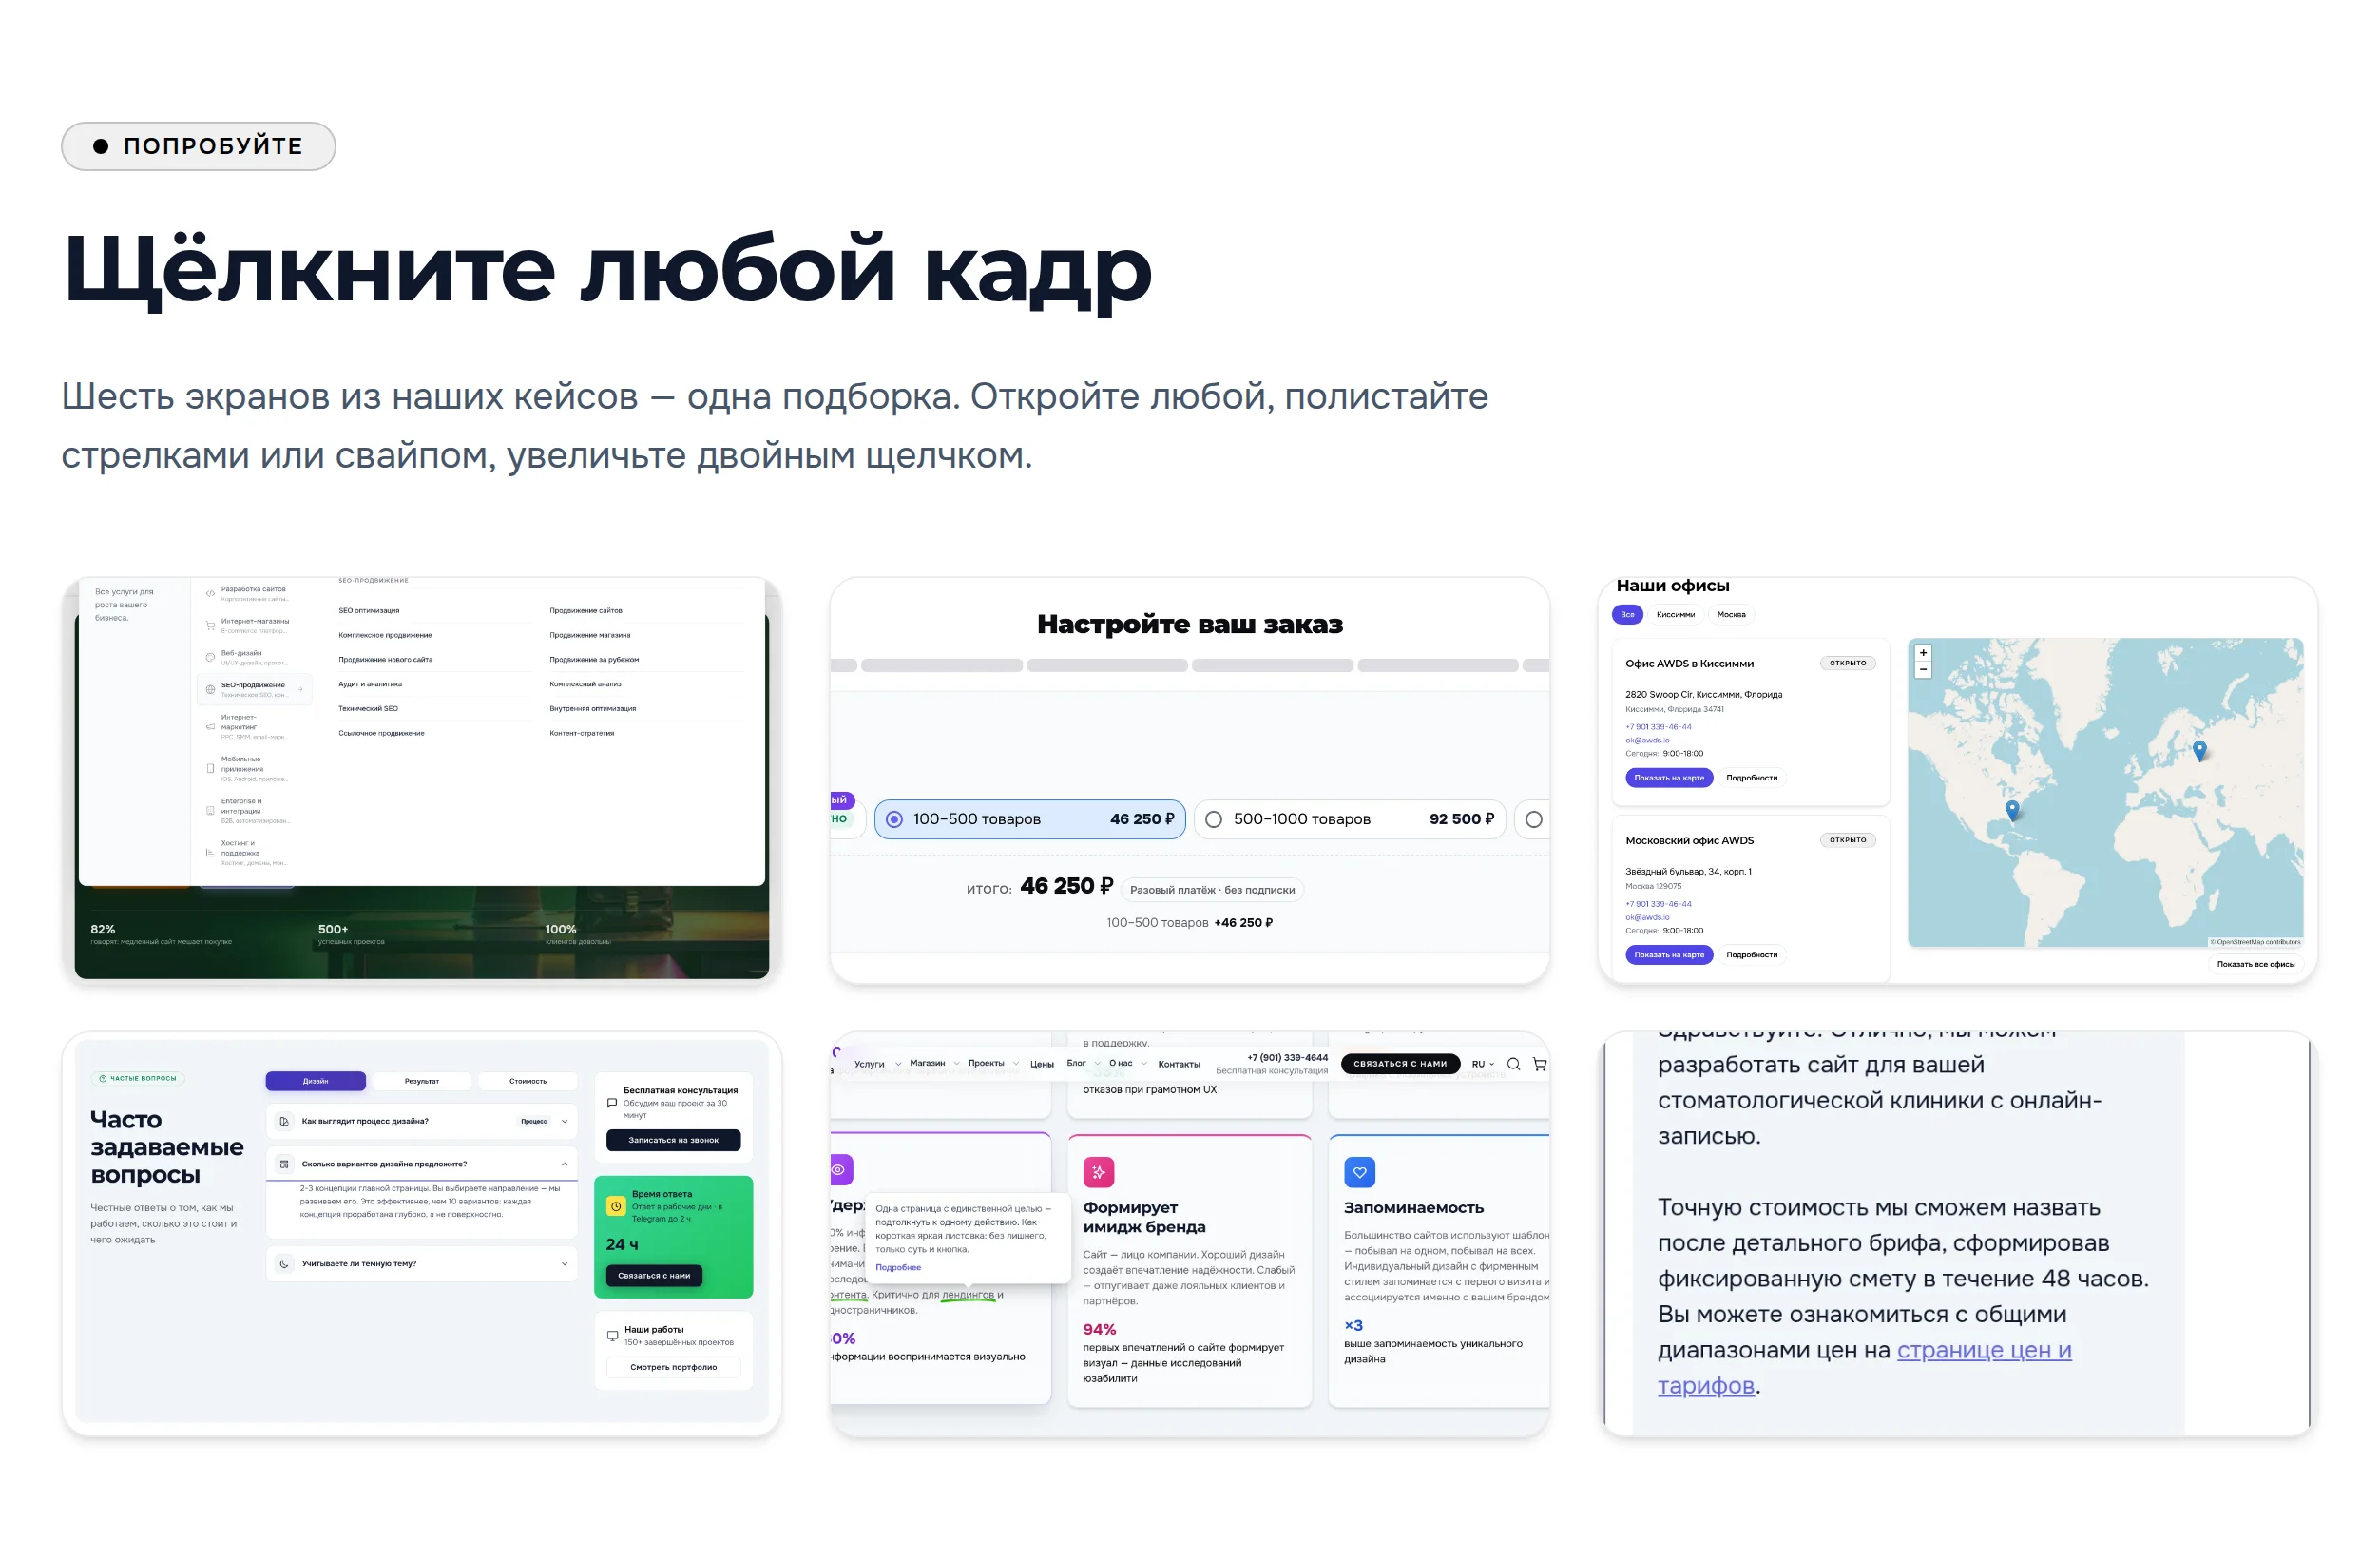Click the search magnifier icon in header
The image size is (2380, 1559).
click(x=1513, y=1064)
